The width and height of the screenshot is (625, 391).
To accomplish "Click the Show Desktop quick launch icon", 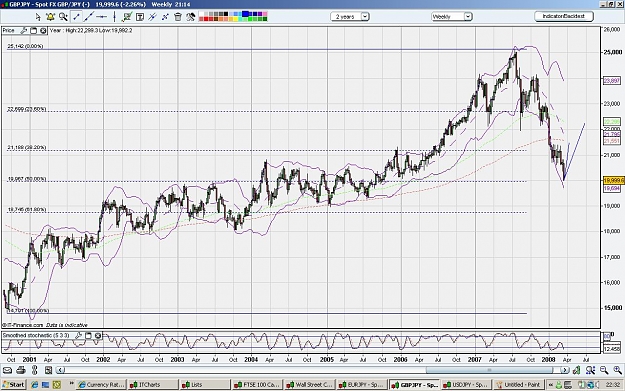I will point(45,385).
